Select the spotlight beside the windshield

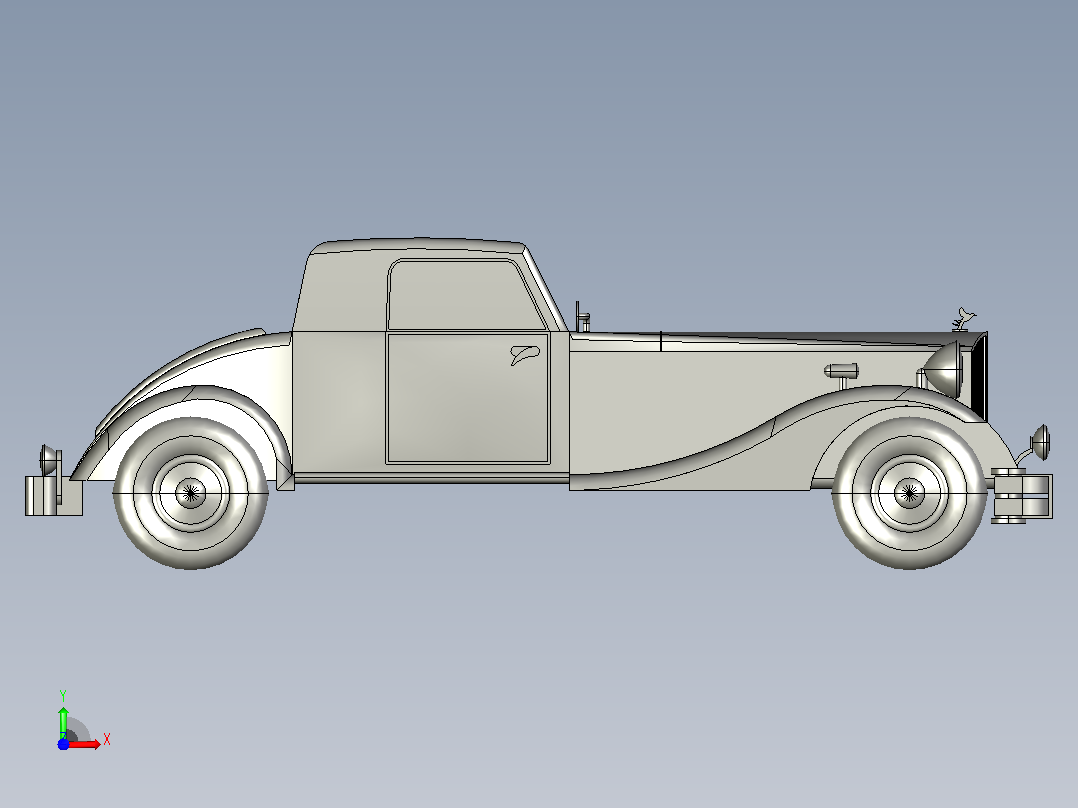[x=582, y=316]
